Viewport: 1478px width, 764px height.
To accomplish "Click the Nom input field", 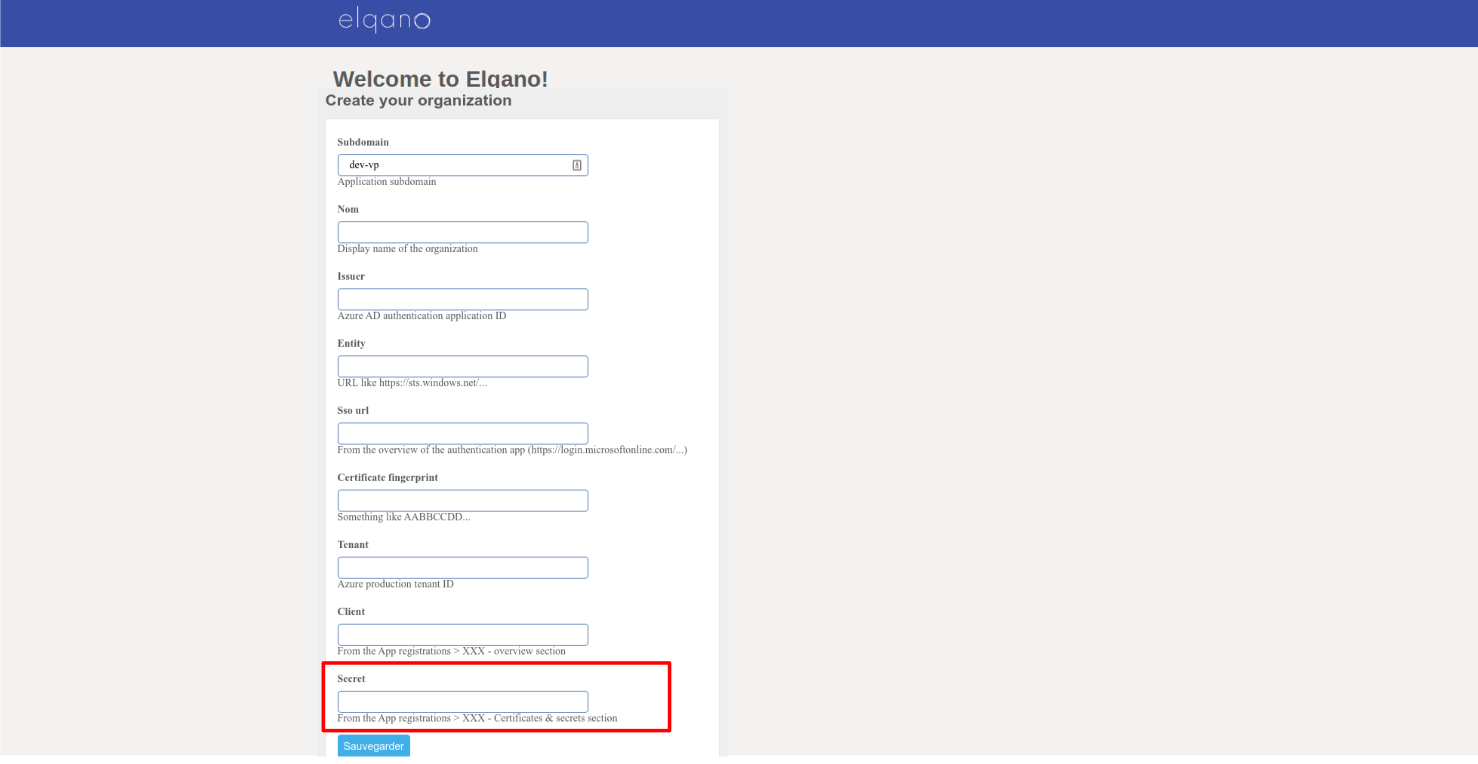I will (x=463, y=232).
